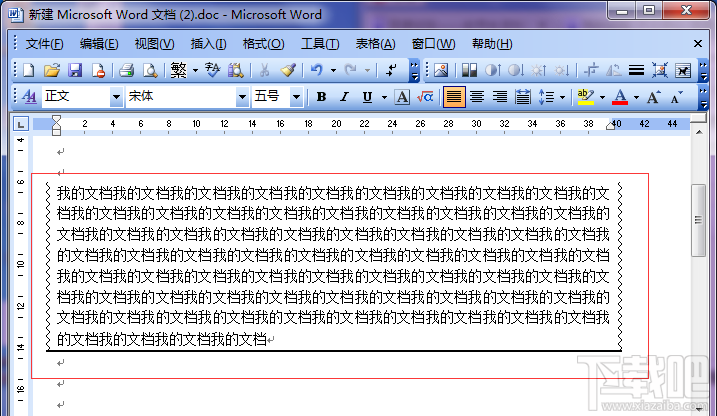Increase picture brightness icon
Image resolution: width=717 pixels, height=416 pixels.
coord(539,70)
